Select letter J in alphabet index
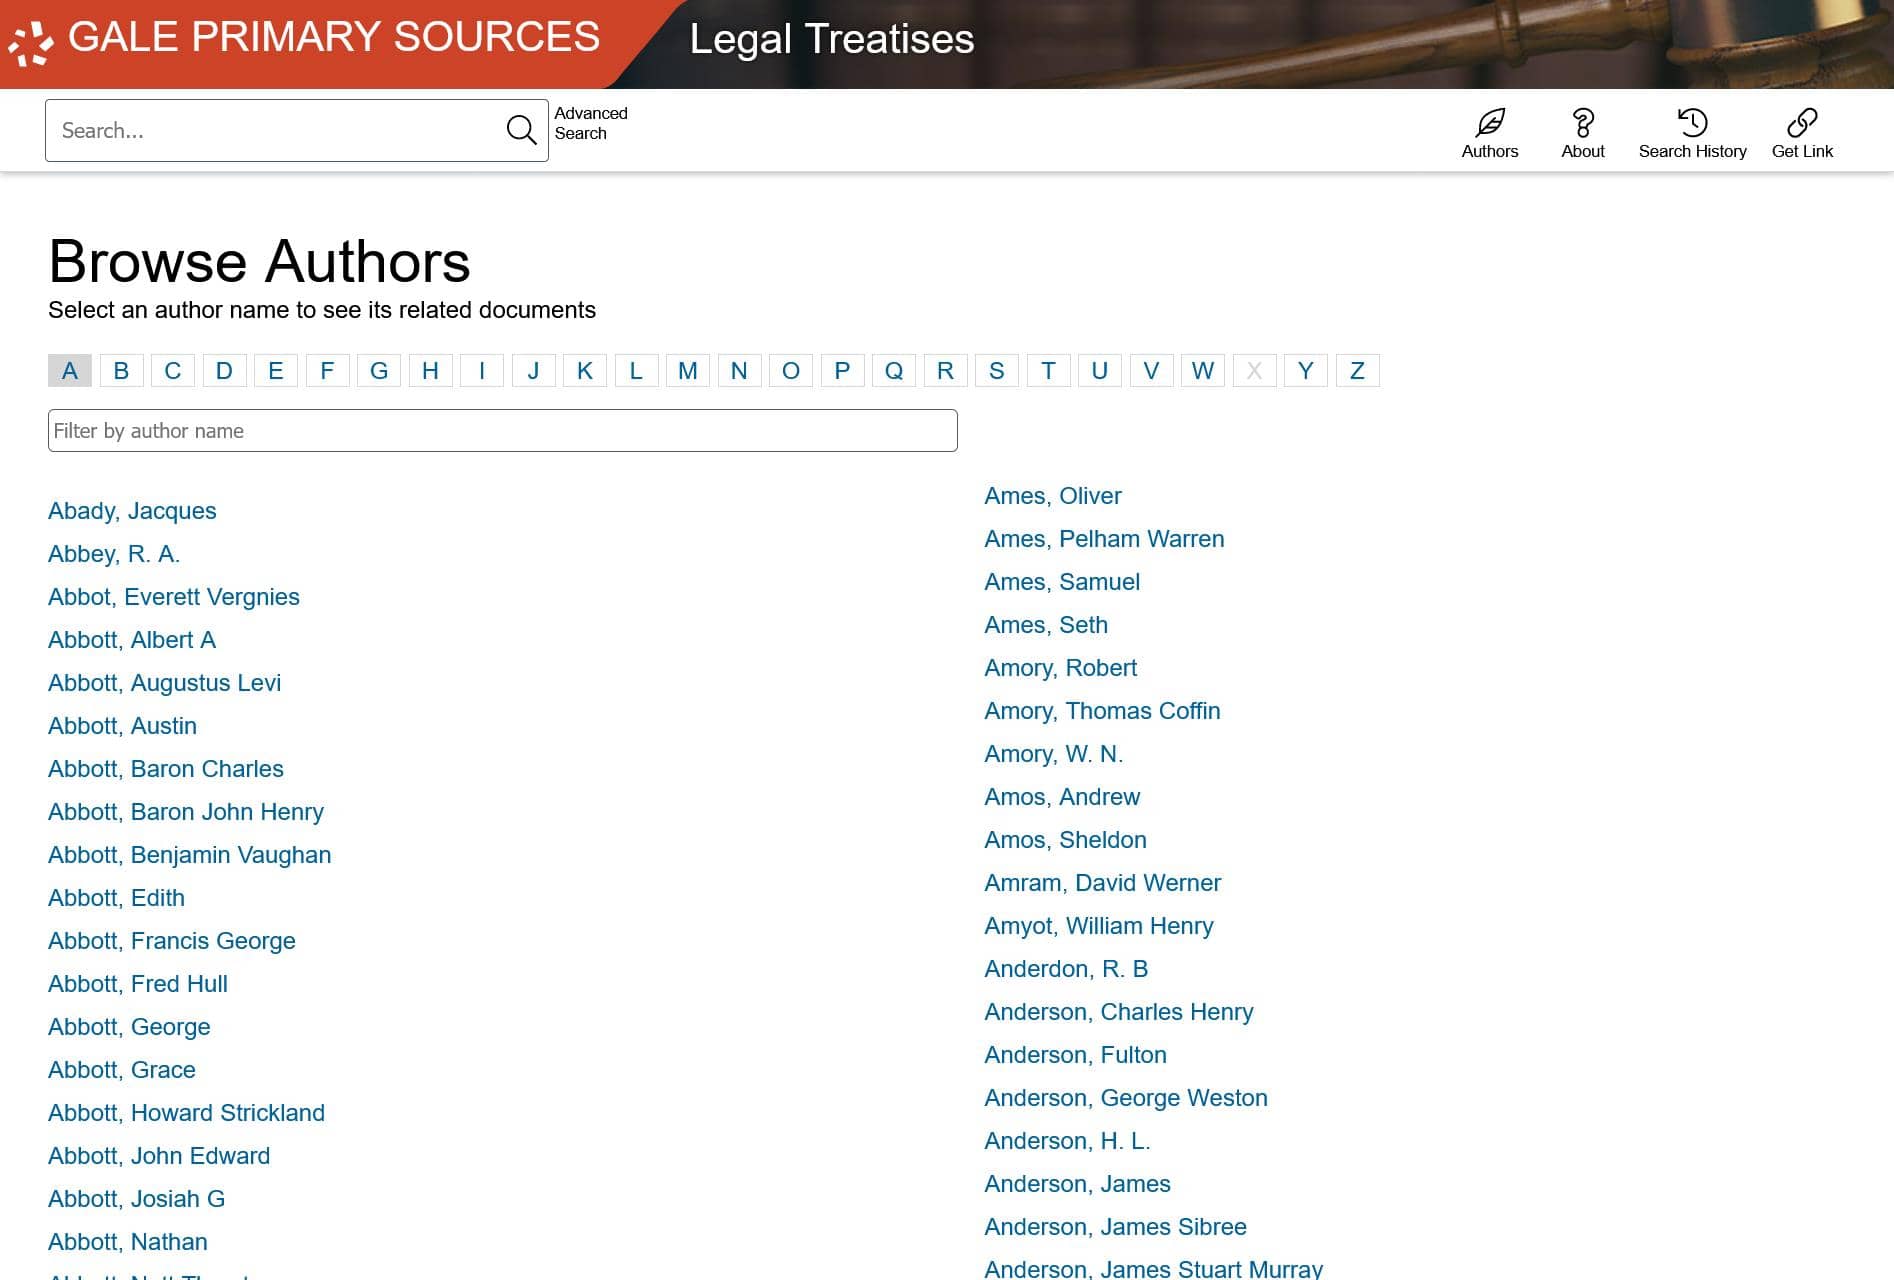This screenshot has width=1894, height=1280. [533, 371]
